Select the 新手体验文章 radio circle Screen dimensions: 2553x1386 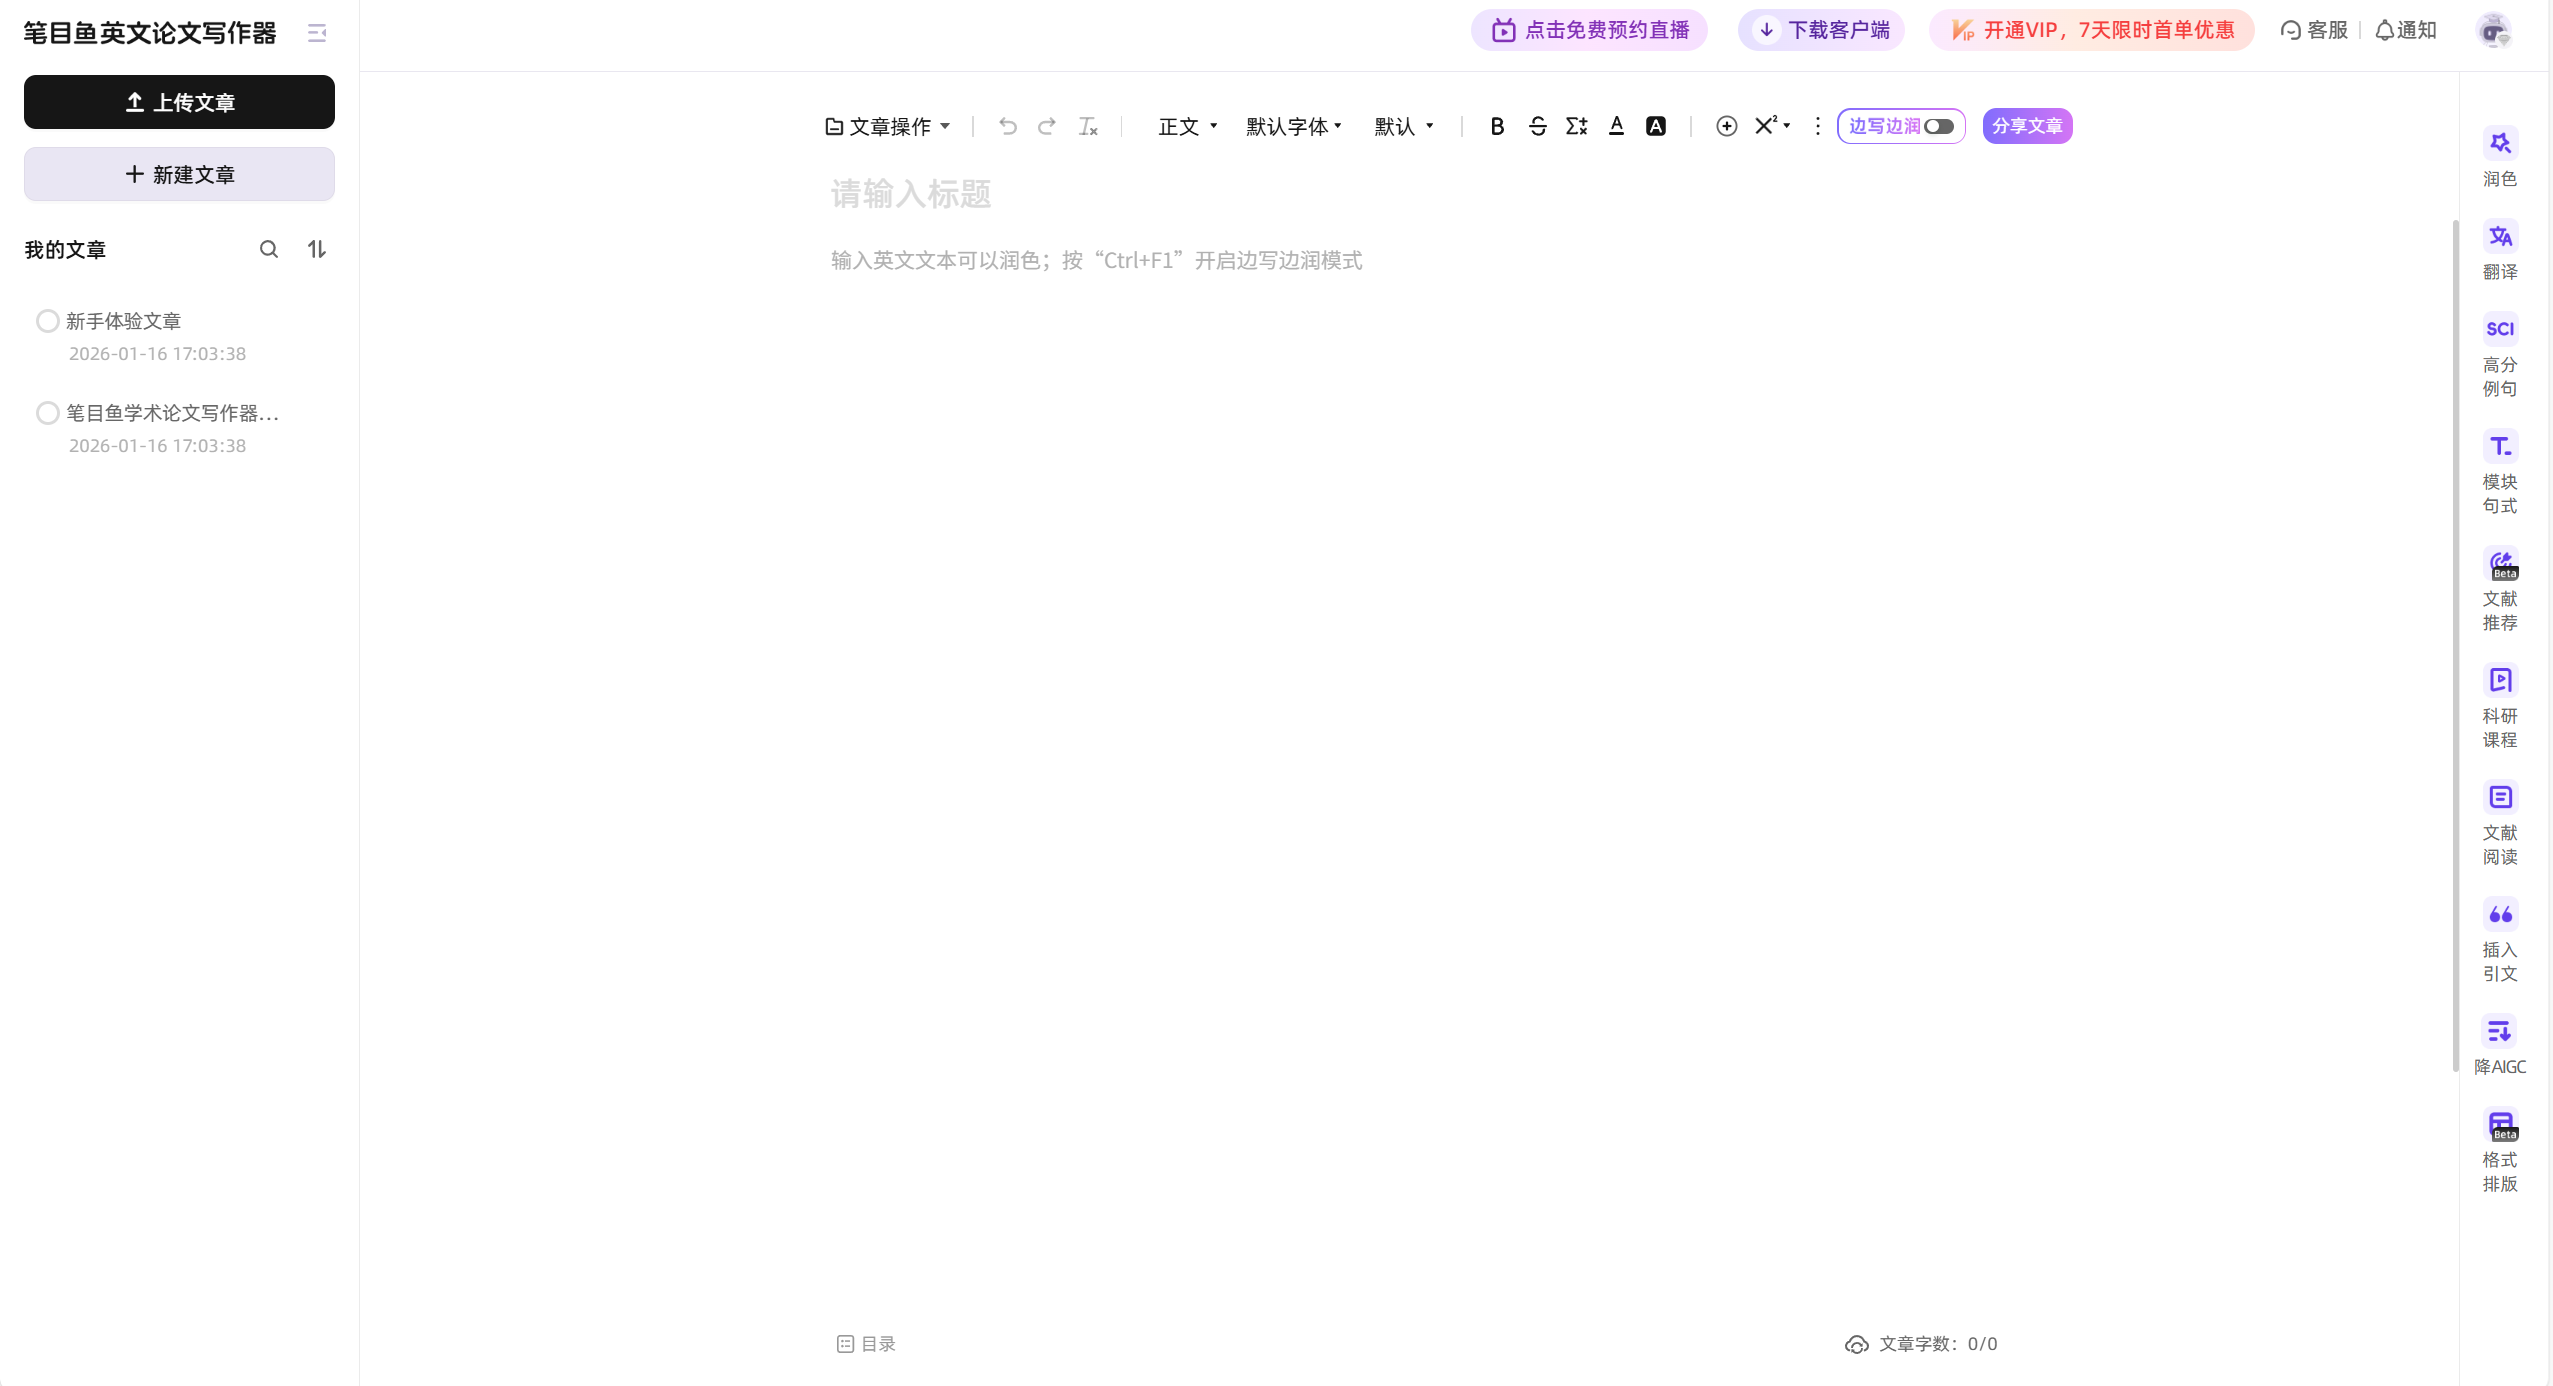[47, 320]
